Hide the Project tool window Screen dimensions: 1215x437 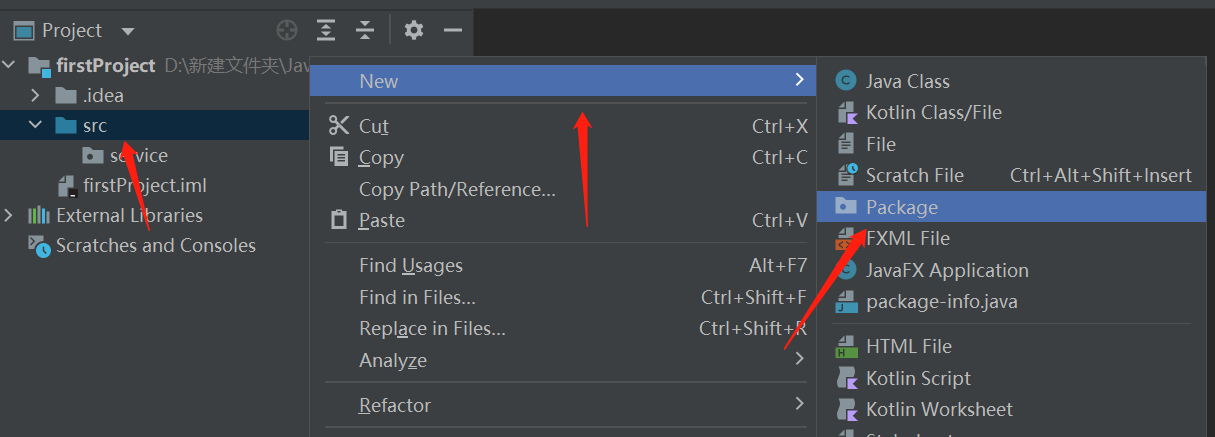[453, 30]
